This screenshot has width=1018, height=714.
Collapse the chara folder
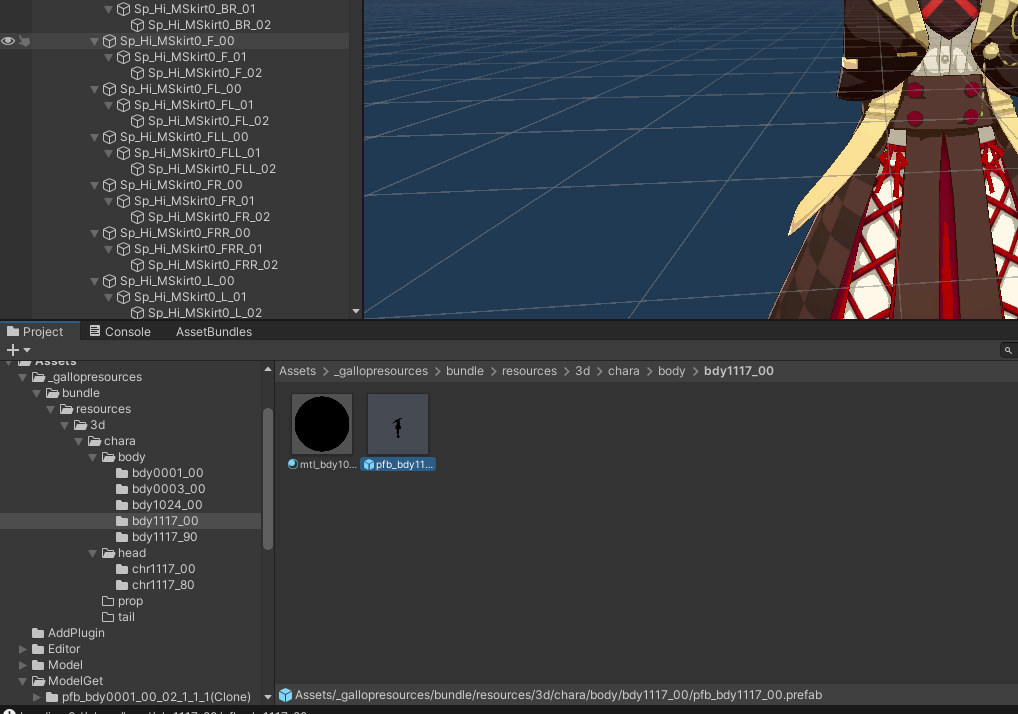(79, 441)
